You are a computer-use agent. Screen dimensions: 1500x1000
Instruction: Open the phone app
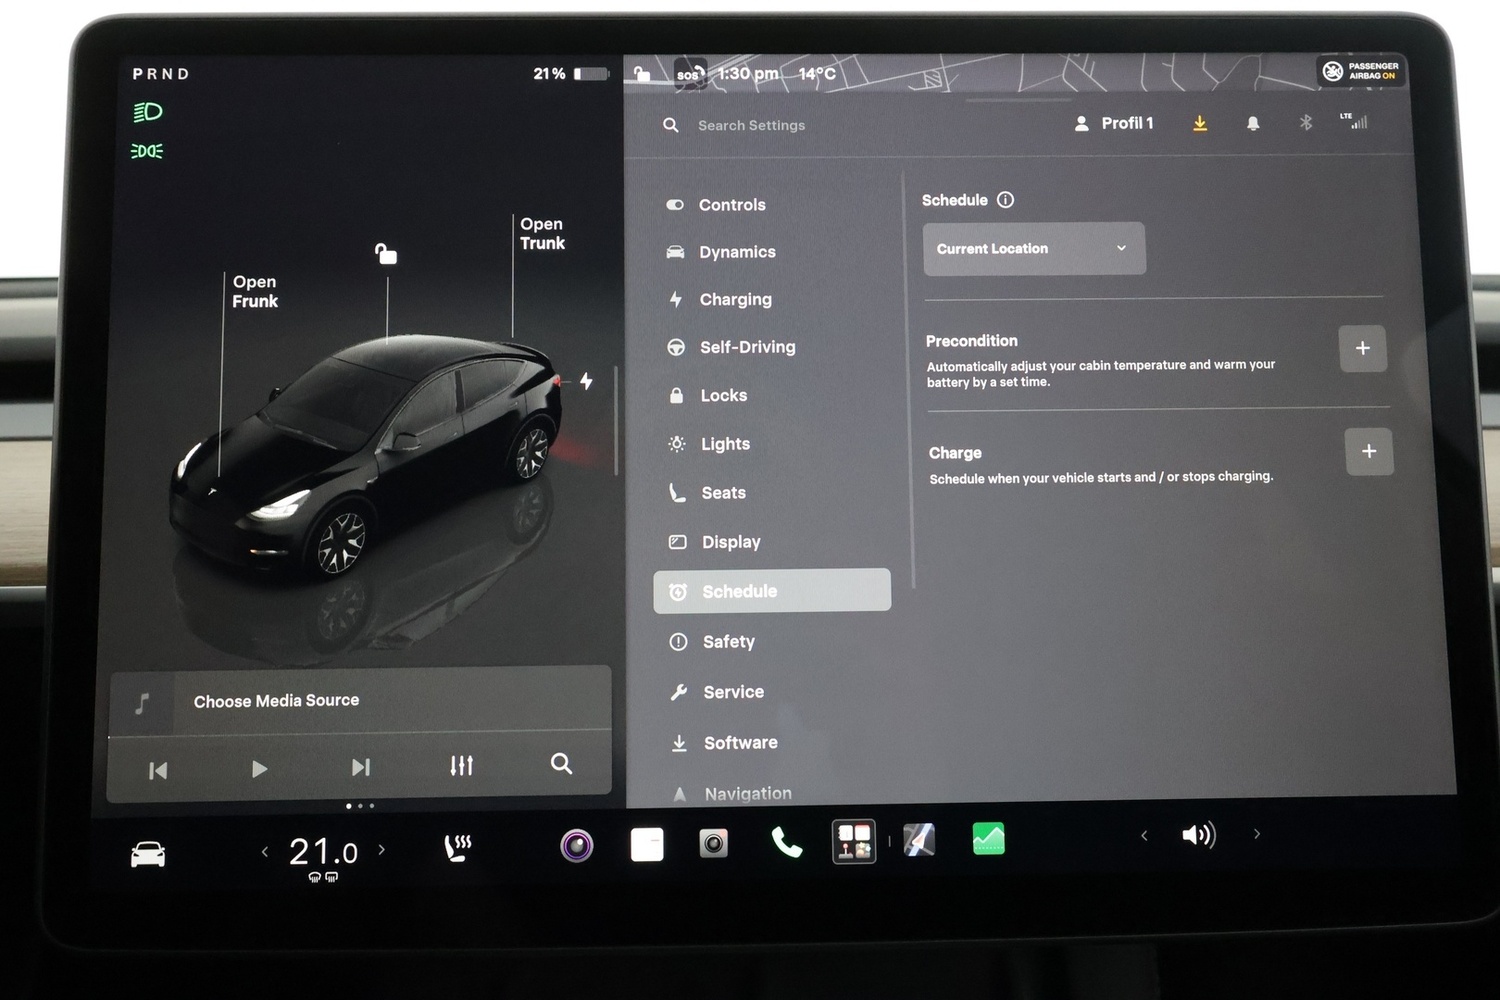tap(786, 843)
